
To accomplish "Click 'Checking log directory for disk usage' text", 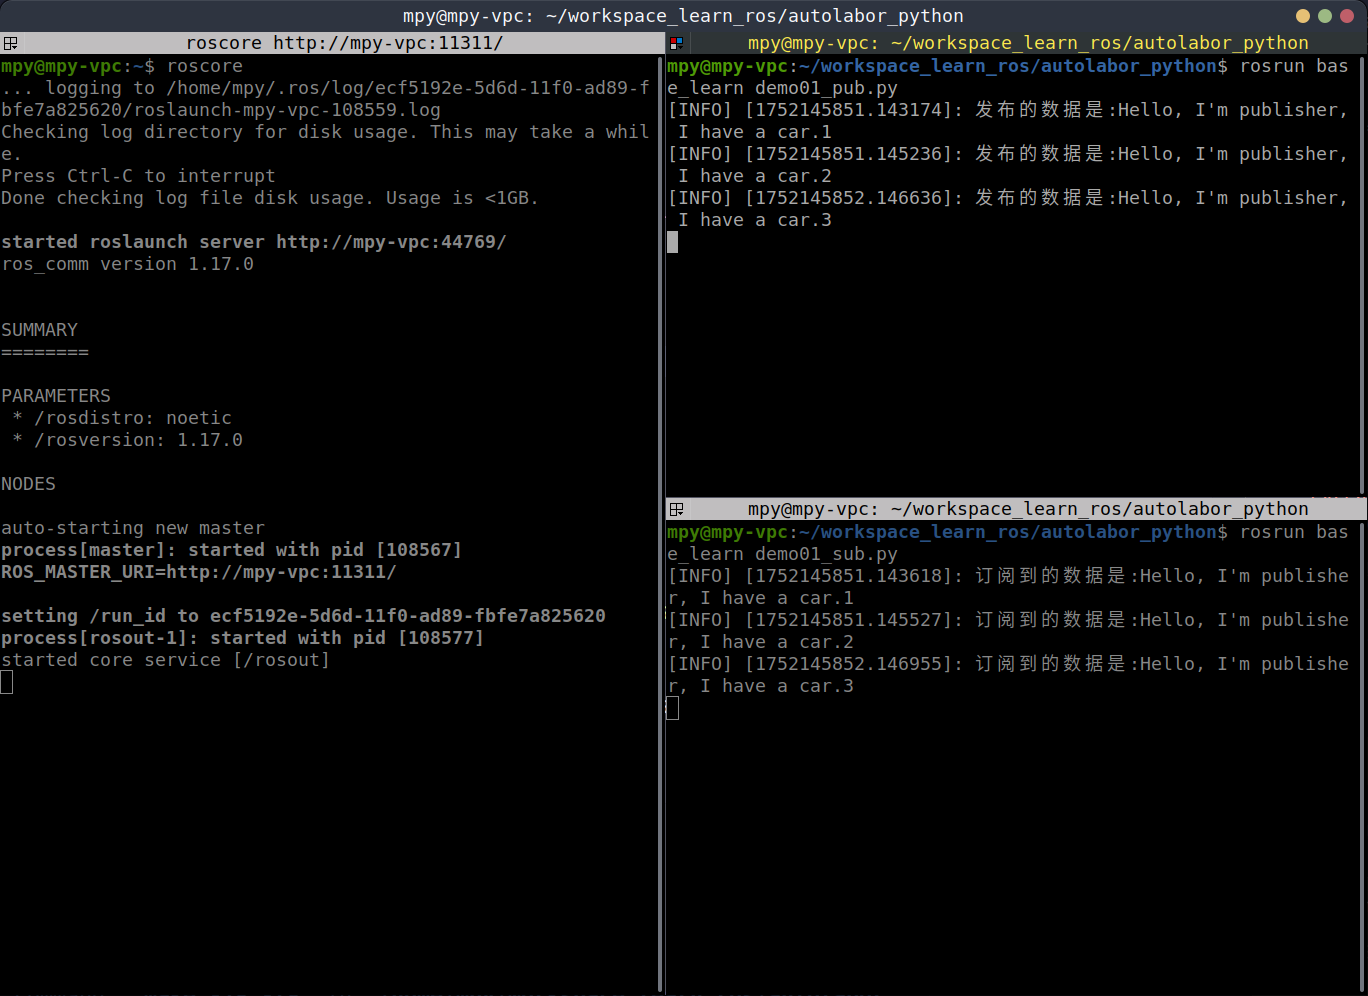I will (325, 132).
